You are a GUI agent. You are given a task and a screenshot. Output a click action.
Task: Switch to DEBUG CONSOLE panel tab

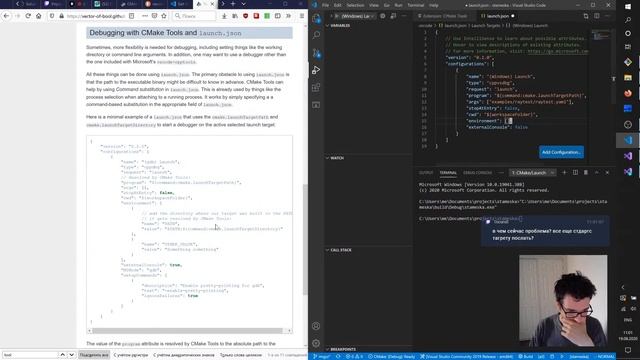(477, 173)
